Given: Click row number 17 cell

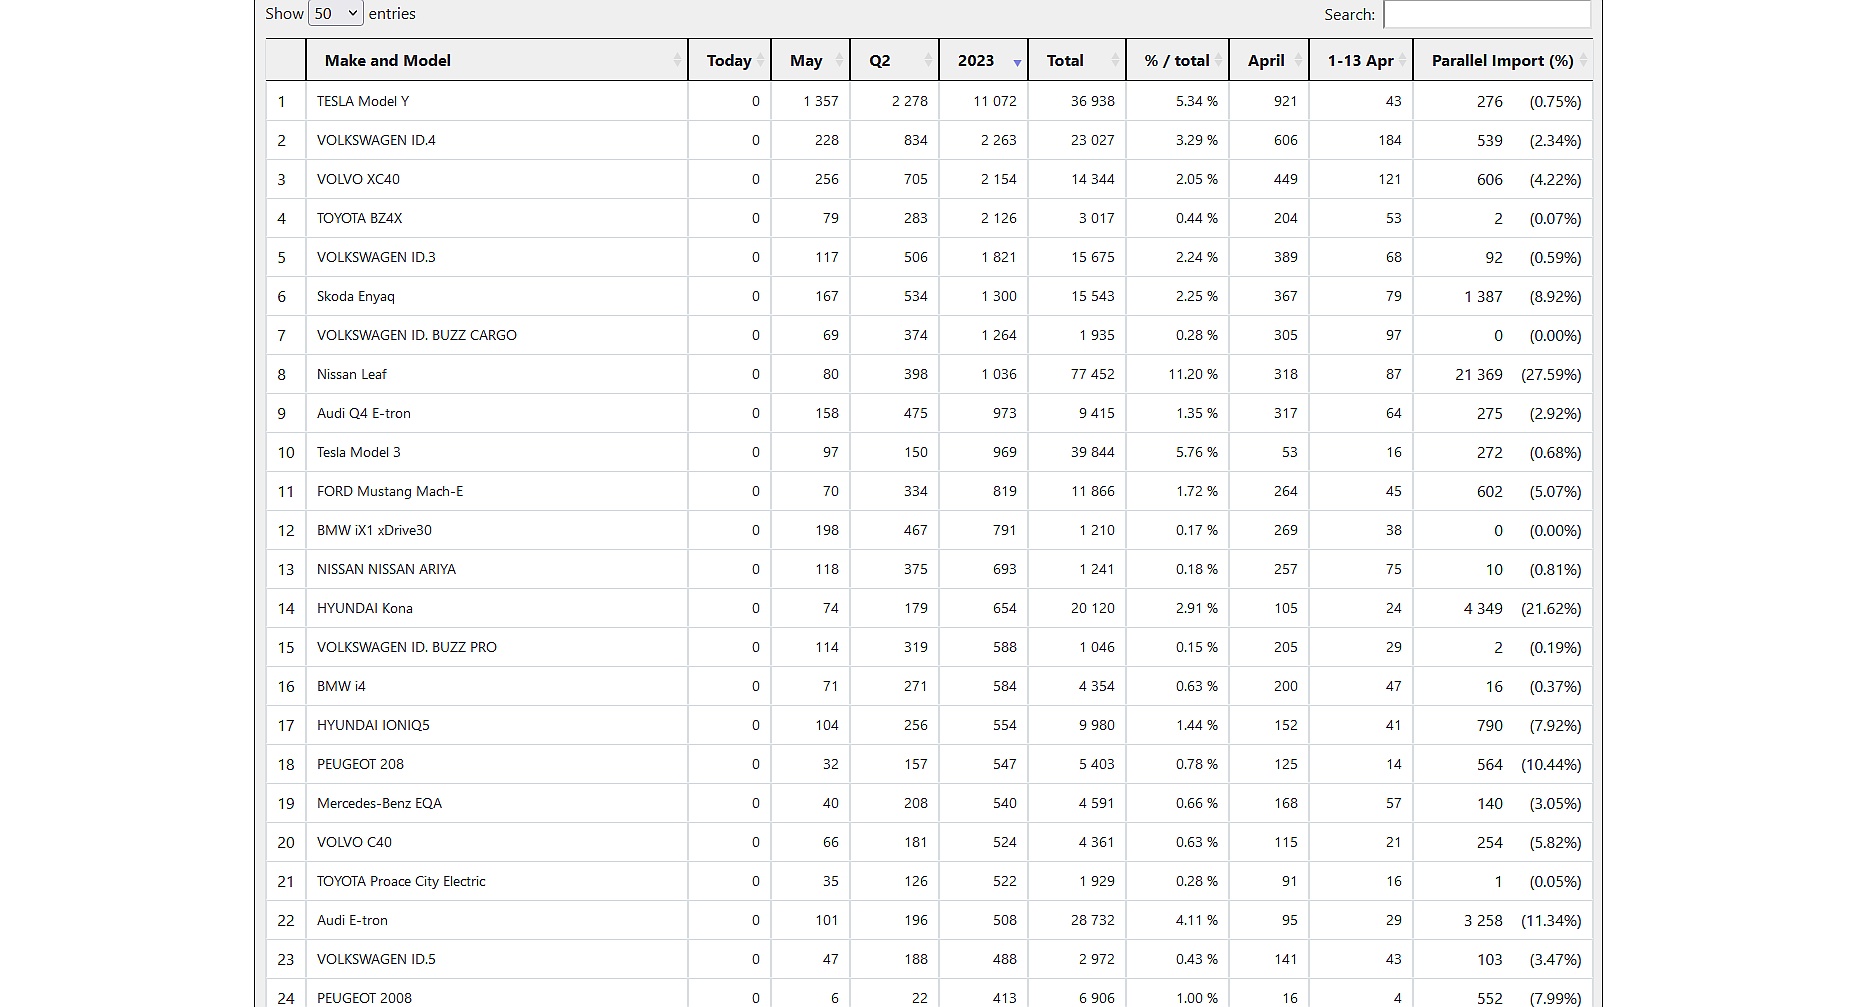Looking at the screenshot, I should coord(286,725).
